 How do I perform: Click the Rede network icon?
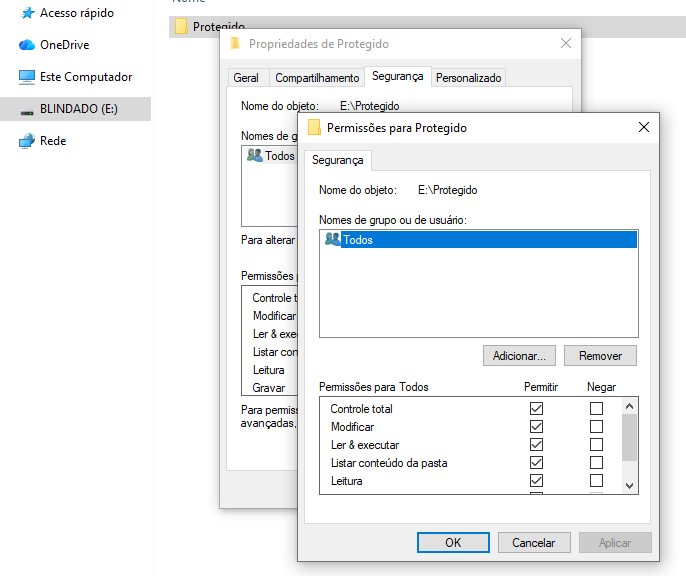click(27, 141)
